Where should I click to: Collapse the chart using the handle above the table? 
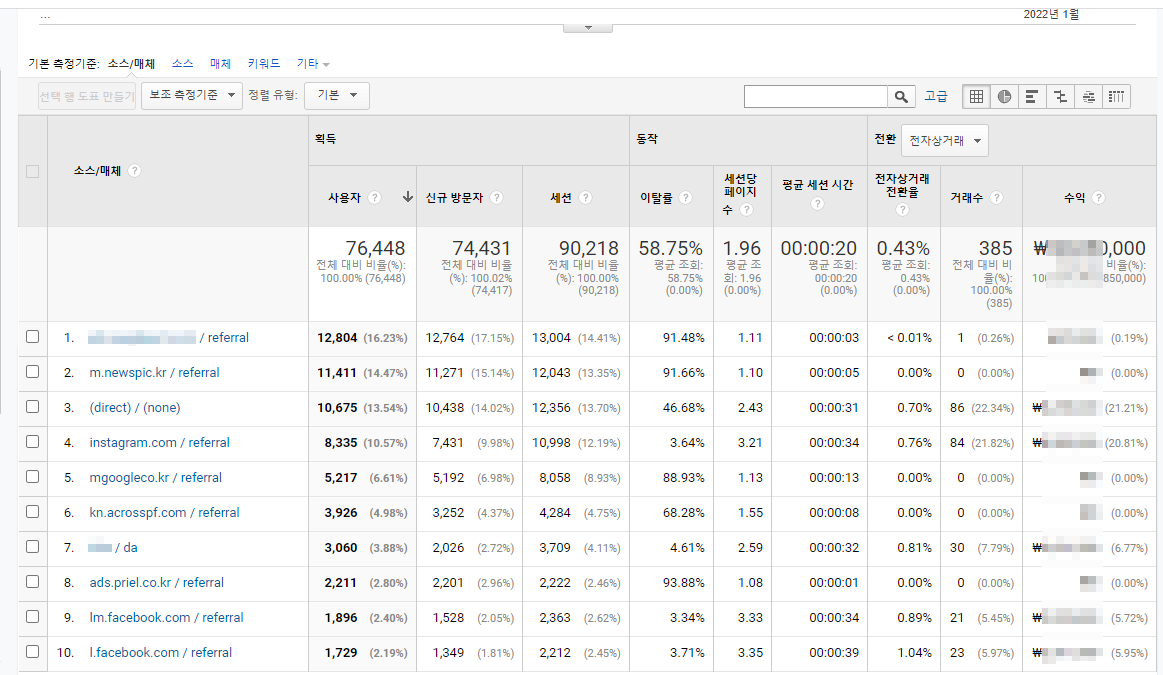588,26
